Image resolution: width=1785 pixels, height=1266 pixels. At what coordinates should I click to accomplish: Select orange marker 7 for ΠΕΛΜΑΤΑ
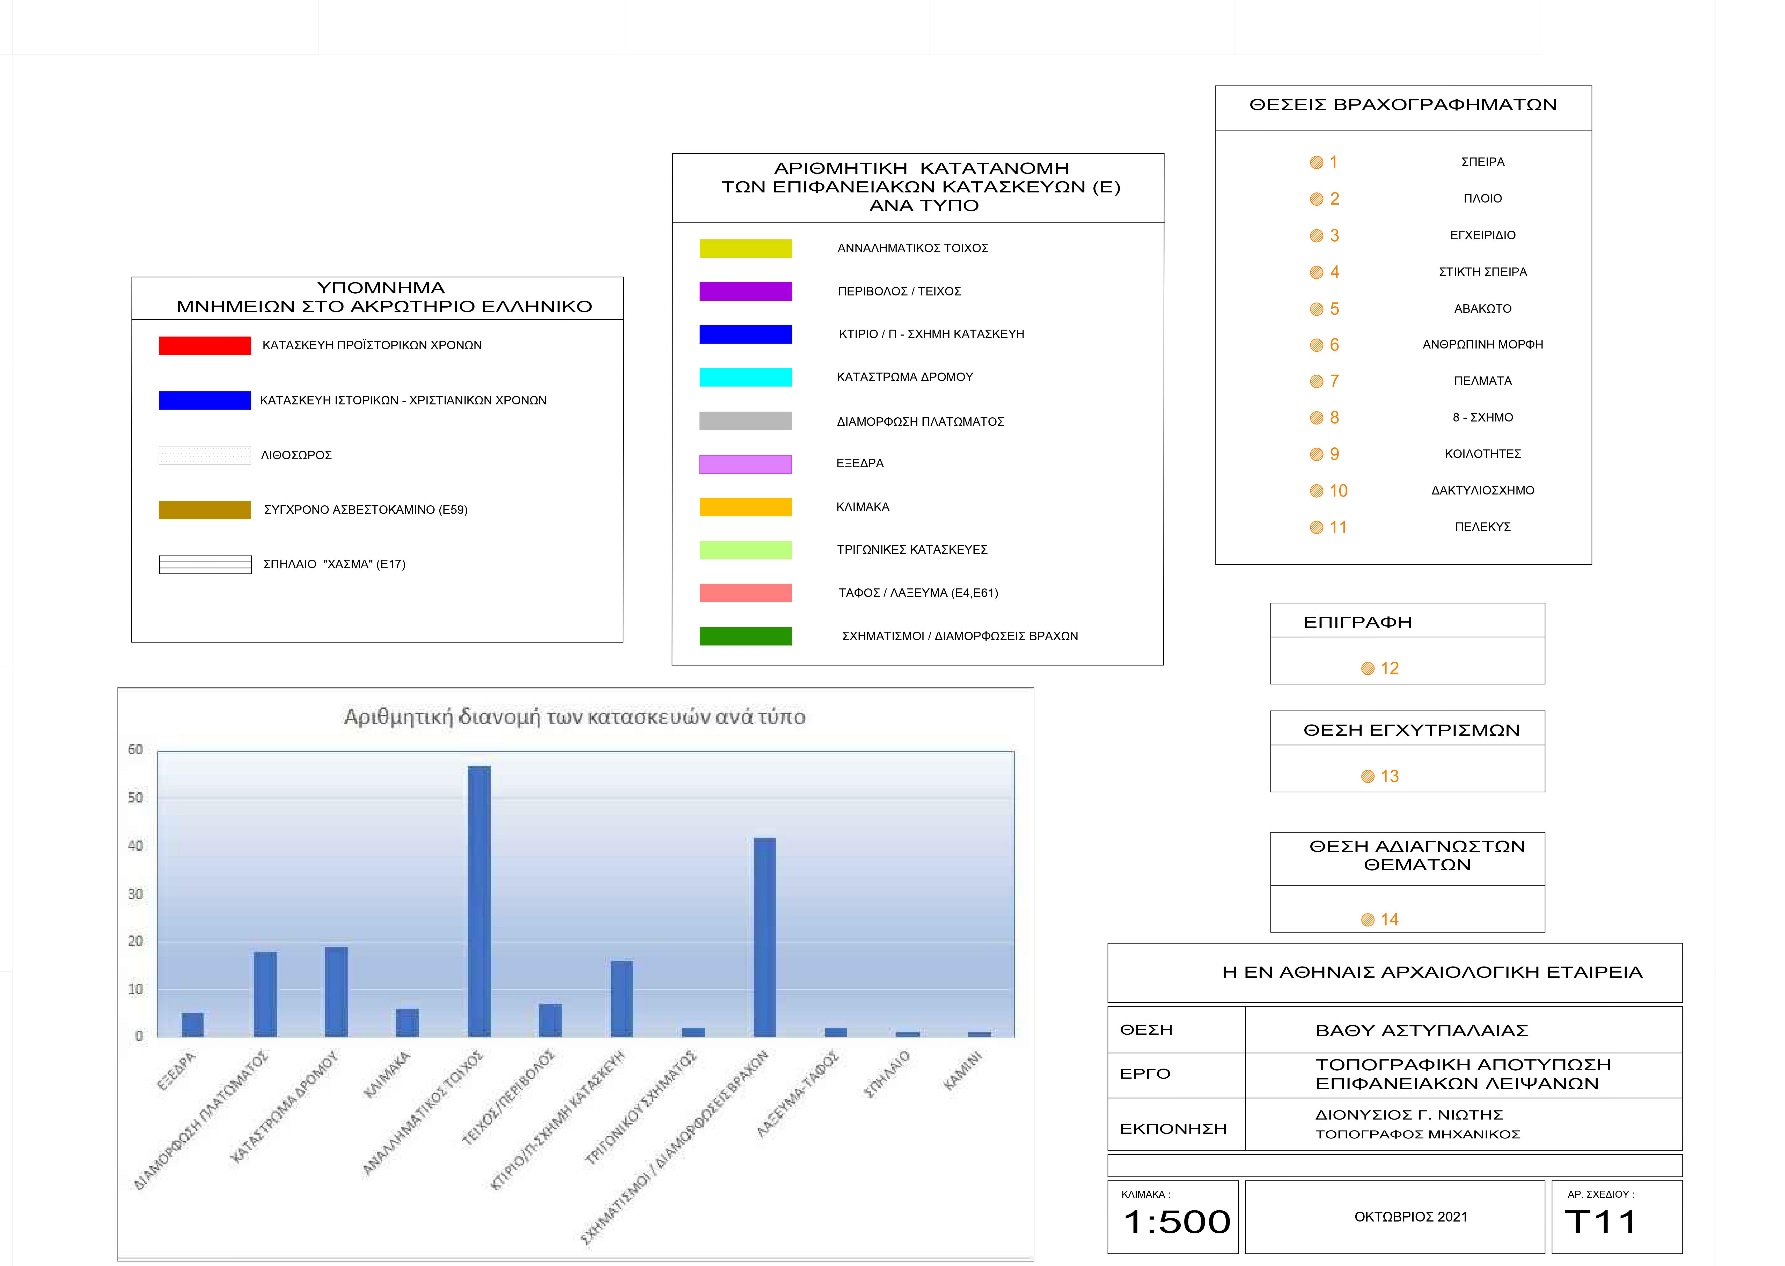(1316, 381)
